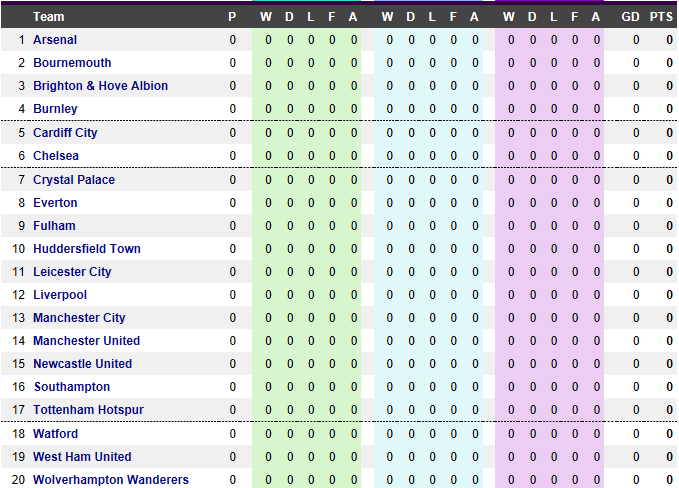Open Huddersfield Town team page

coord(87,249)
